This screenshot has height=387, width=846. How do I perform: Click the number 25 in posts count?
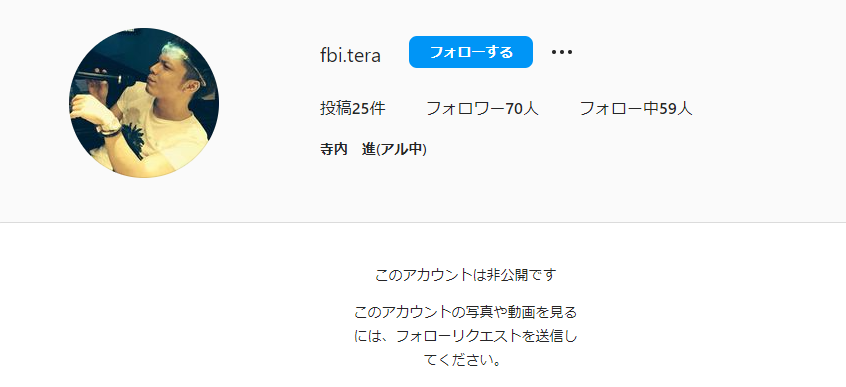pos(360,108)
